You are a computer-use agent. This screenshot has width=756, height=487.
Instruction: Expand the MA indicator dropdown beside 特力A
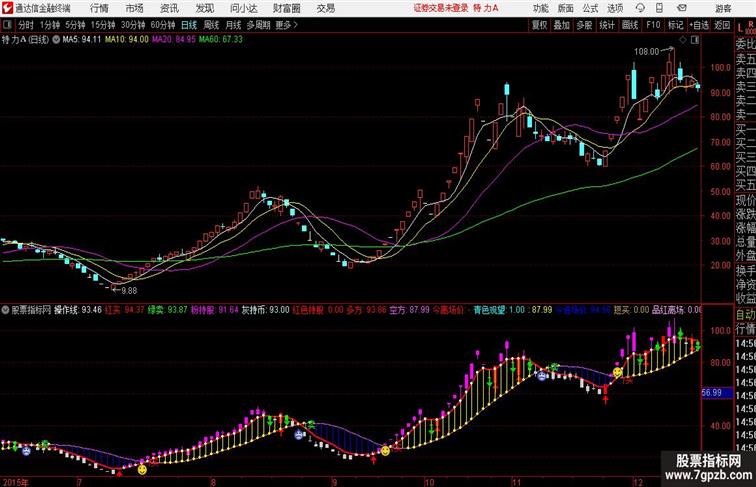coord(56,40)
